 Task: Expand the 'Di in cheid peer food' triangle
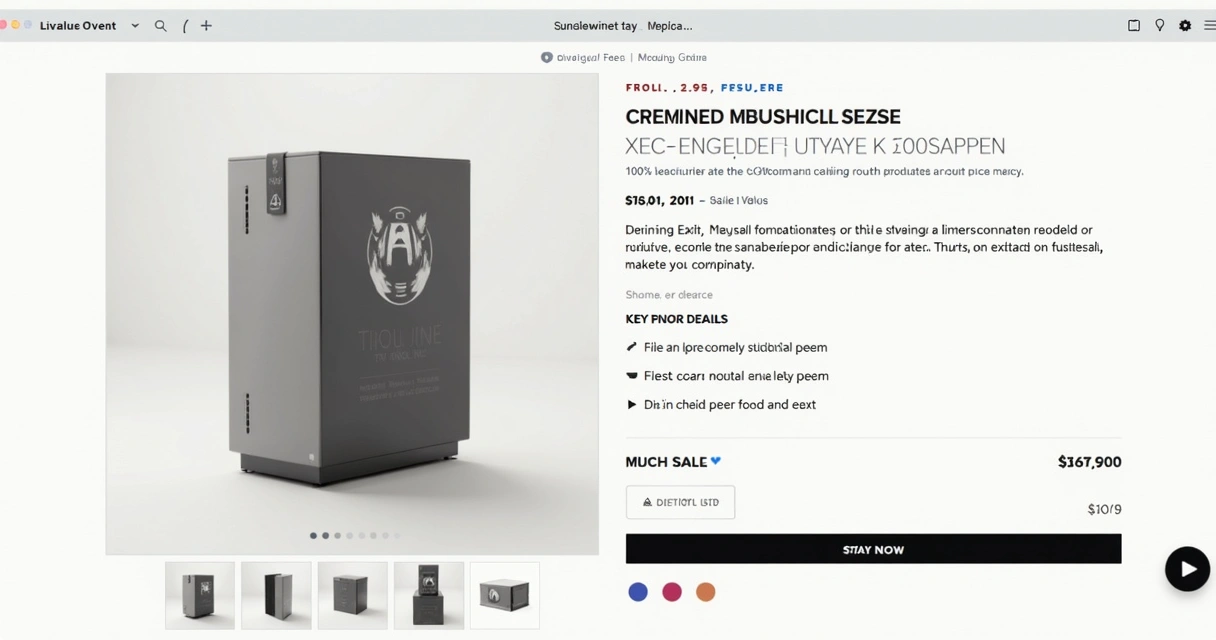631,405
